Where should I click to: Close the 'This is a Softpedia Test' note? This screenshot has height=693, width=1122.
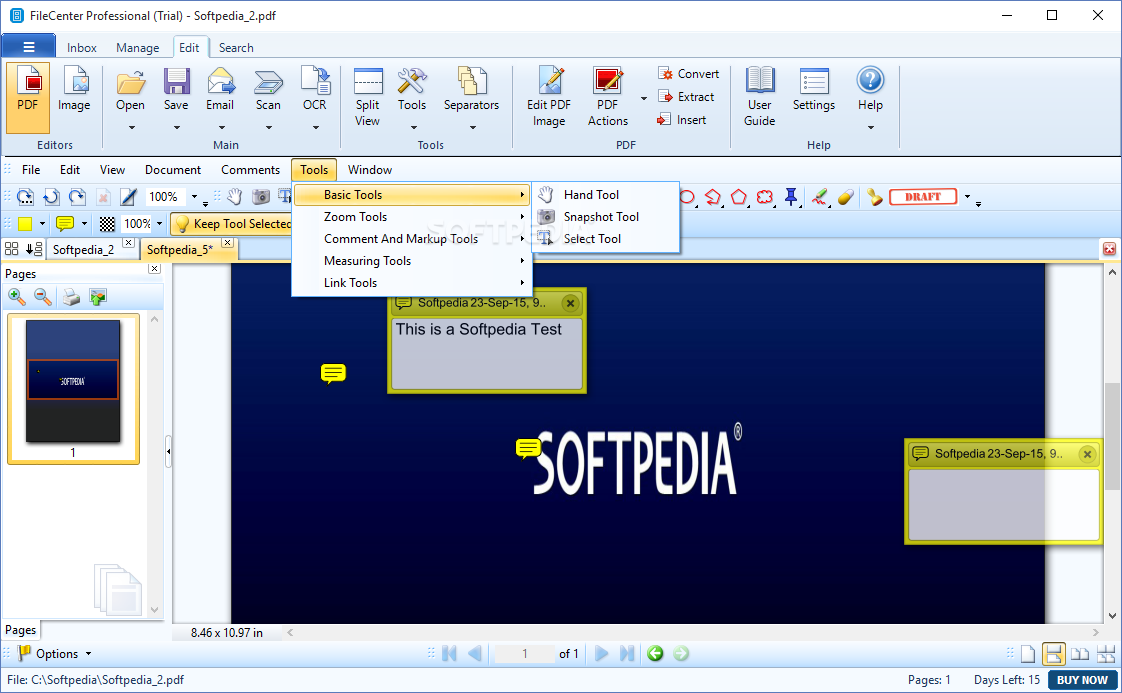coord(570,304)
